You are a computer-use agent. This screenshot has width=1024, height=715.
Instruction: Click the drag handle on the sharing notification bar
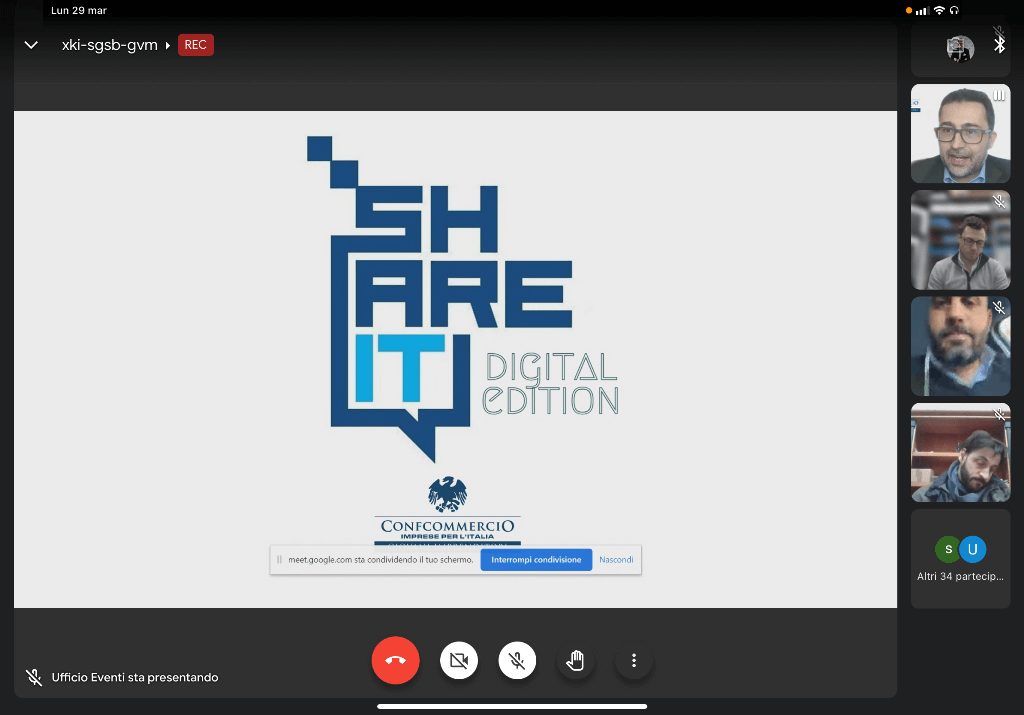pos(280,560)
